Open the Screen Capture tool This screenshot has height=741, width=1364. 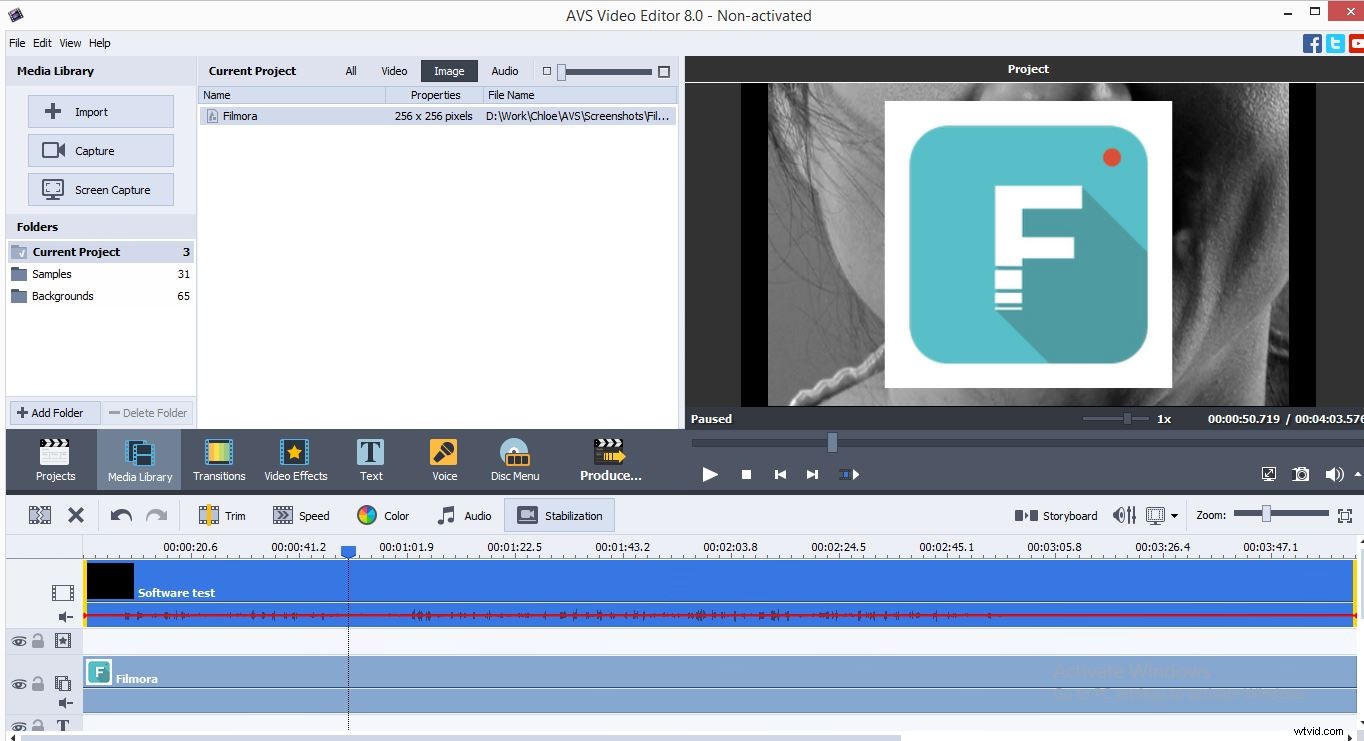click(x=100, y=189)
